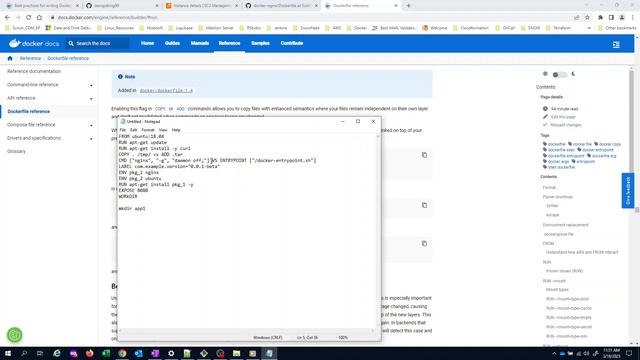Open Reference documentation in sidebar
The image size is (640, 360).
tap(34, 71)
